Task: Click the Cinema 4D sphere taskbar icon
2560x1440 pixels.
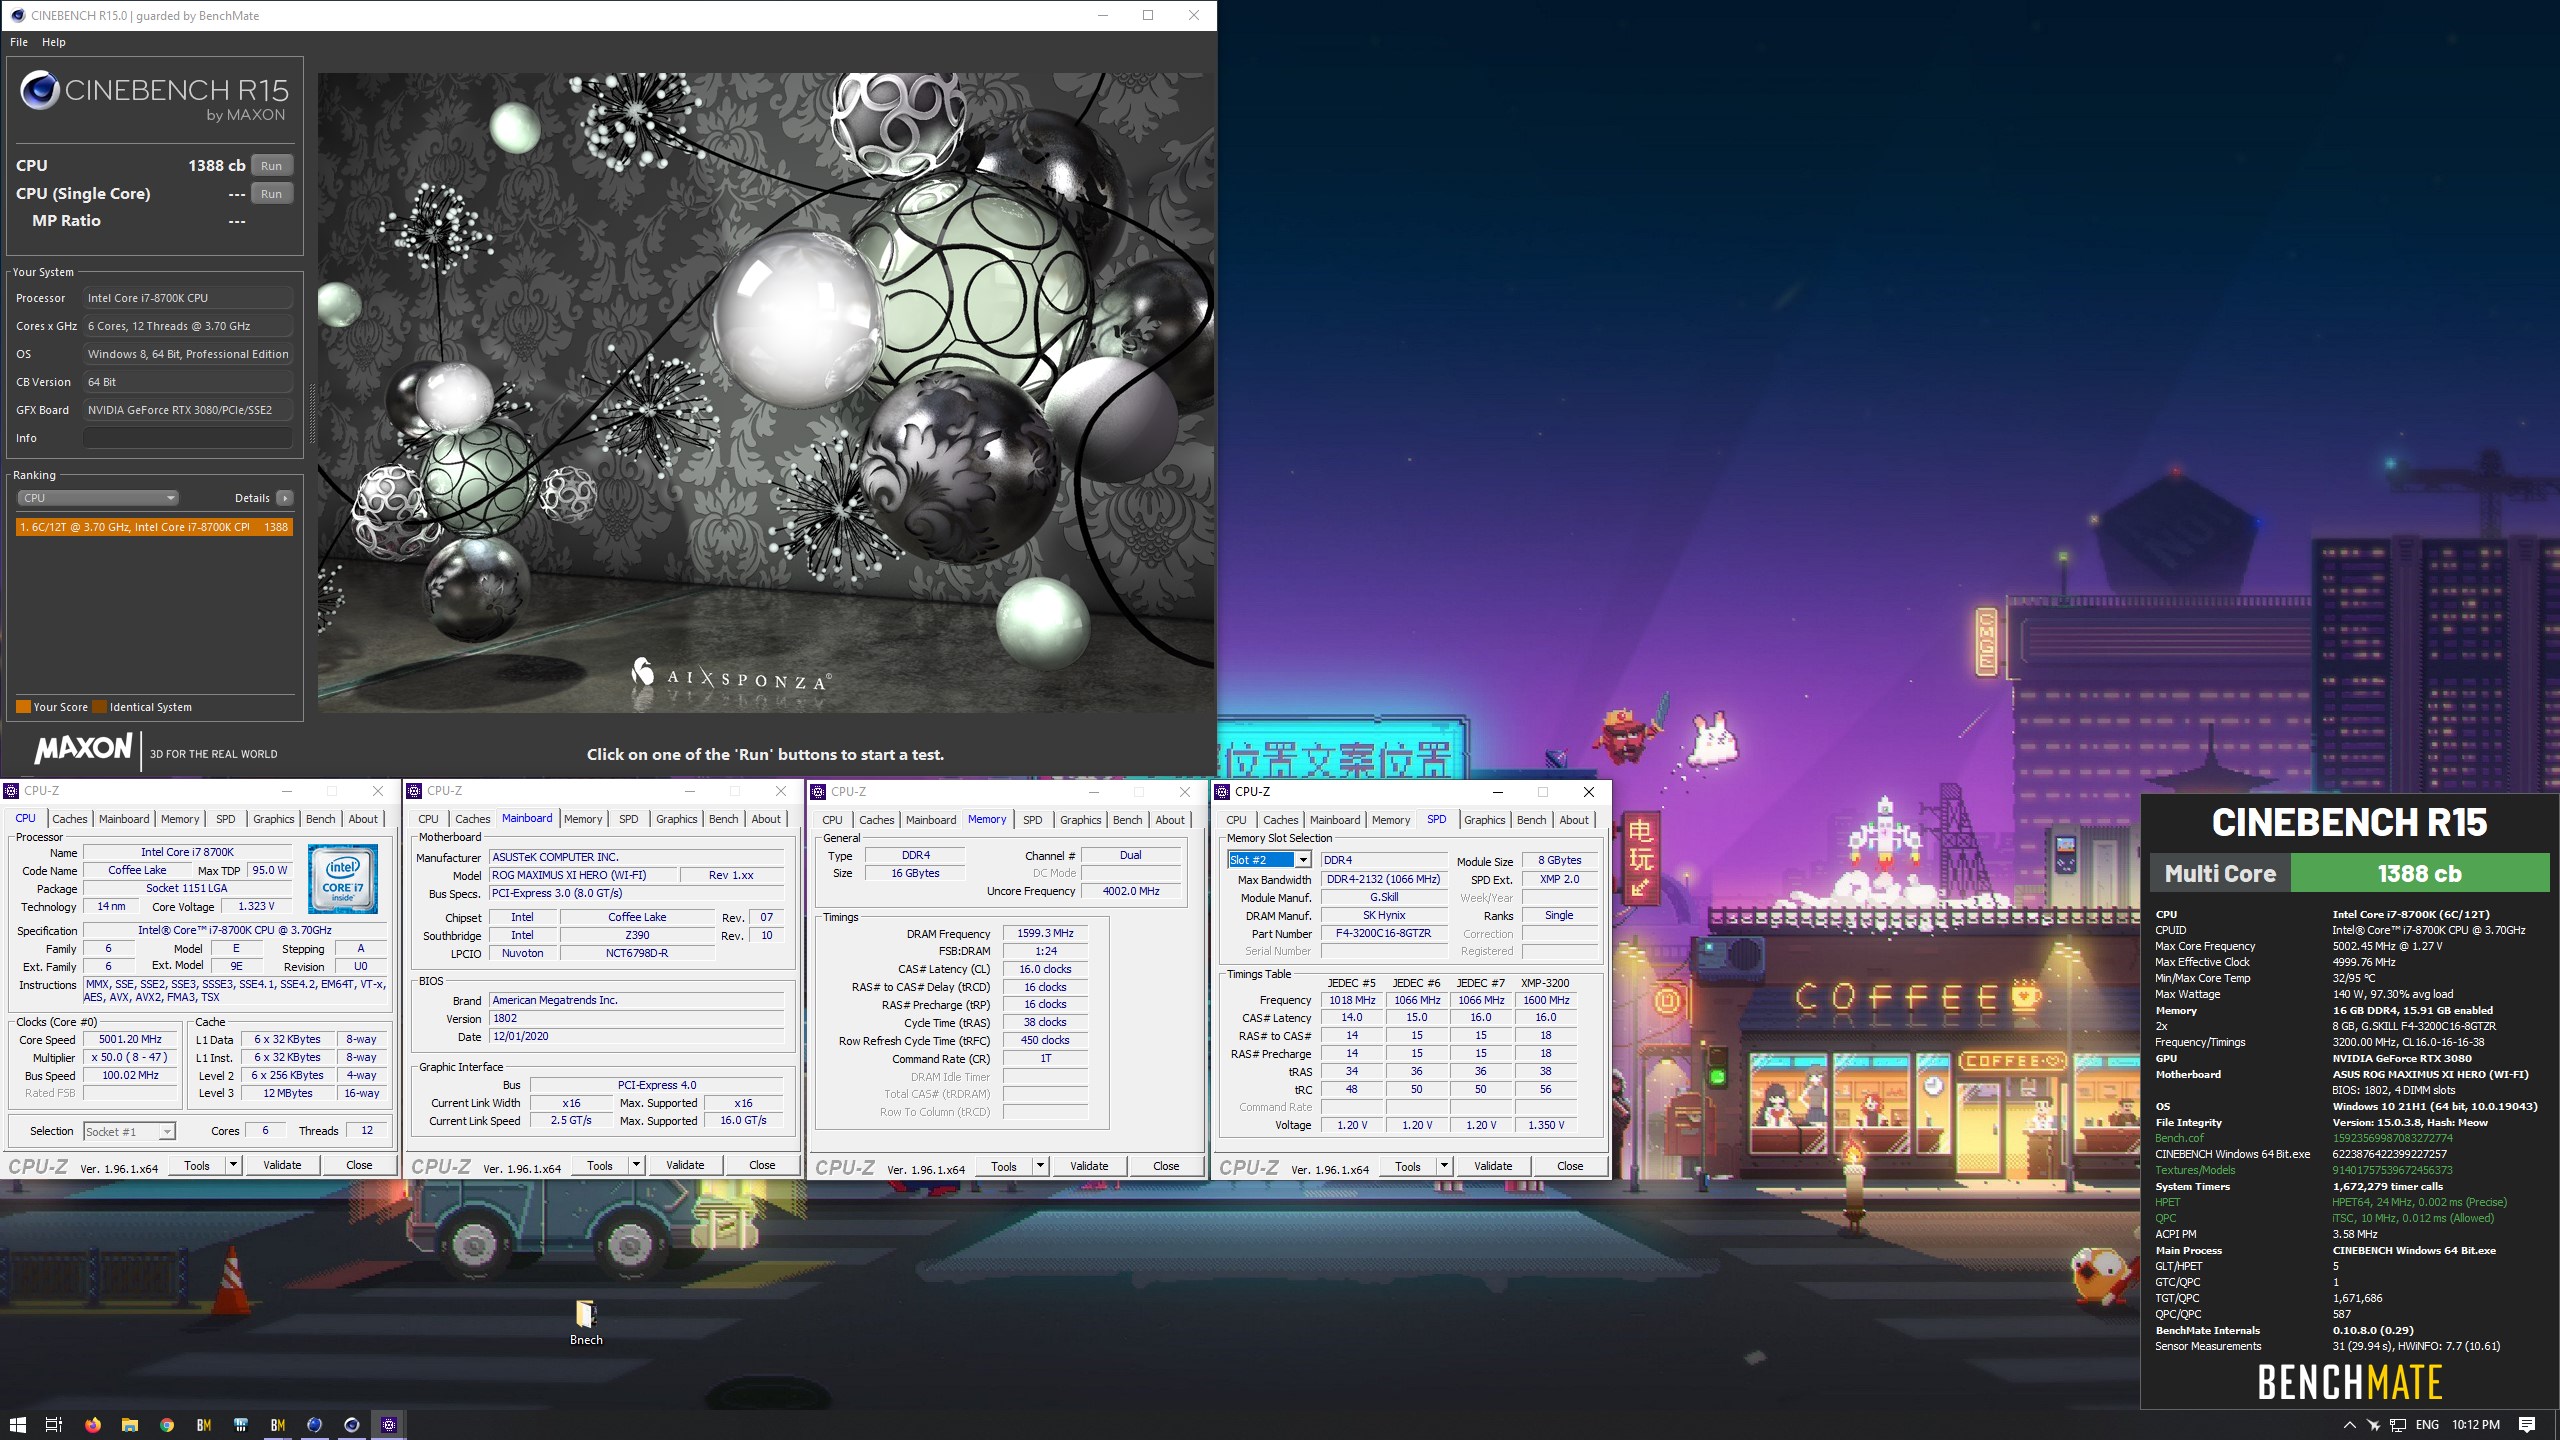Action: [352, 1425]
